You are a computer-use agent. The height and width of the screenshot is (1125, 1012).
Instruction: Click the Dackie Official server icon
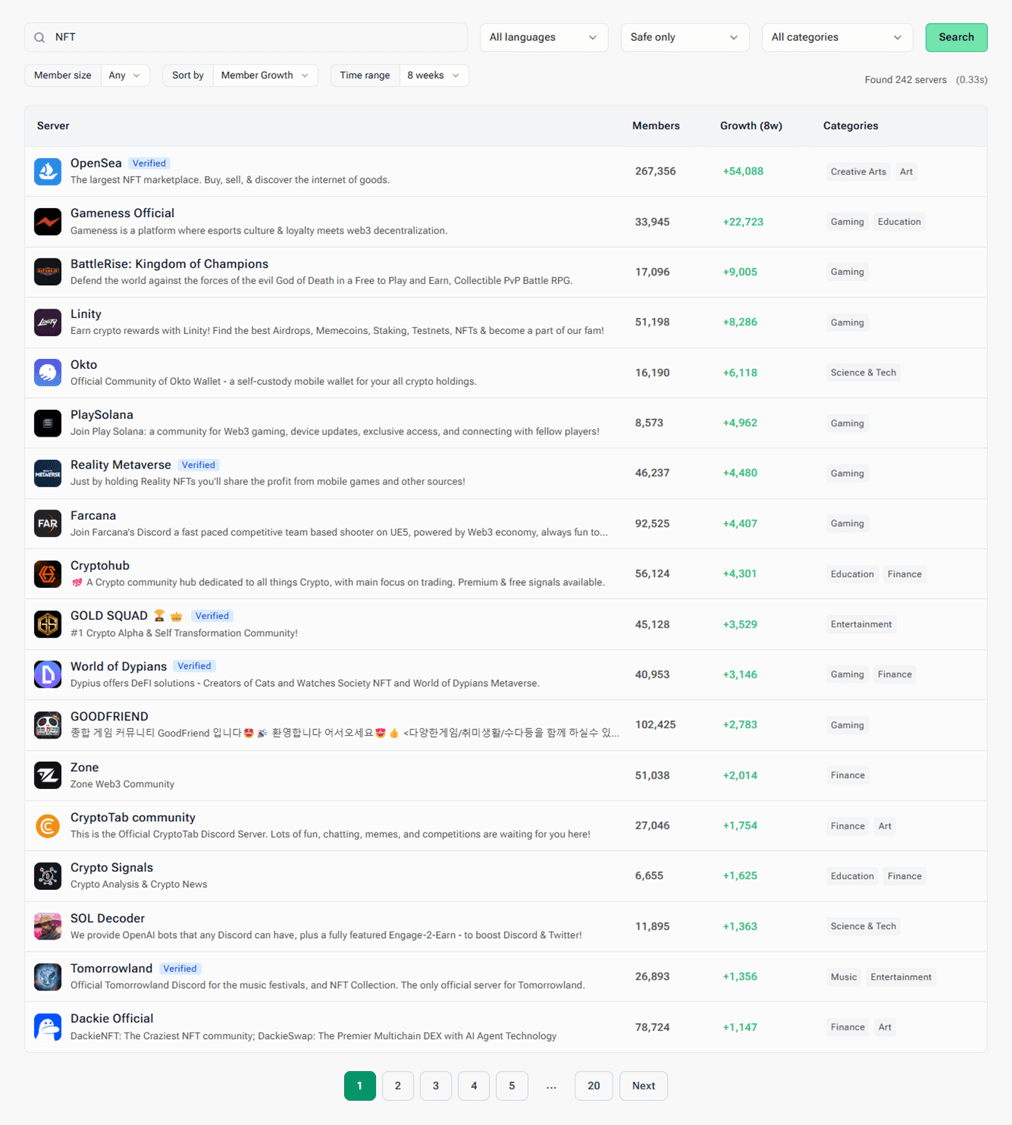coord(47,1027)
